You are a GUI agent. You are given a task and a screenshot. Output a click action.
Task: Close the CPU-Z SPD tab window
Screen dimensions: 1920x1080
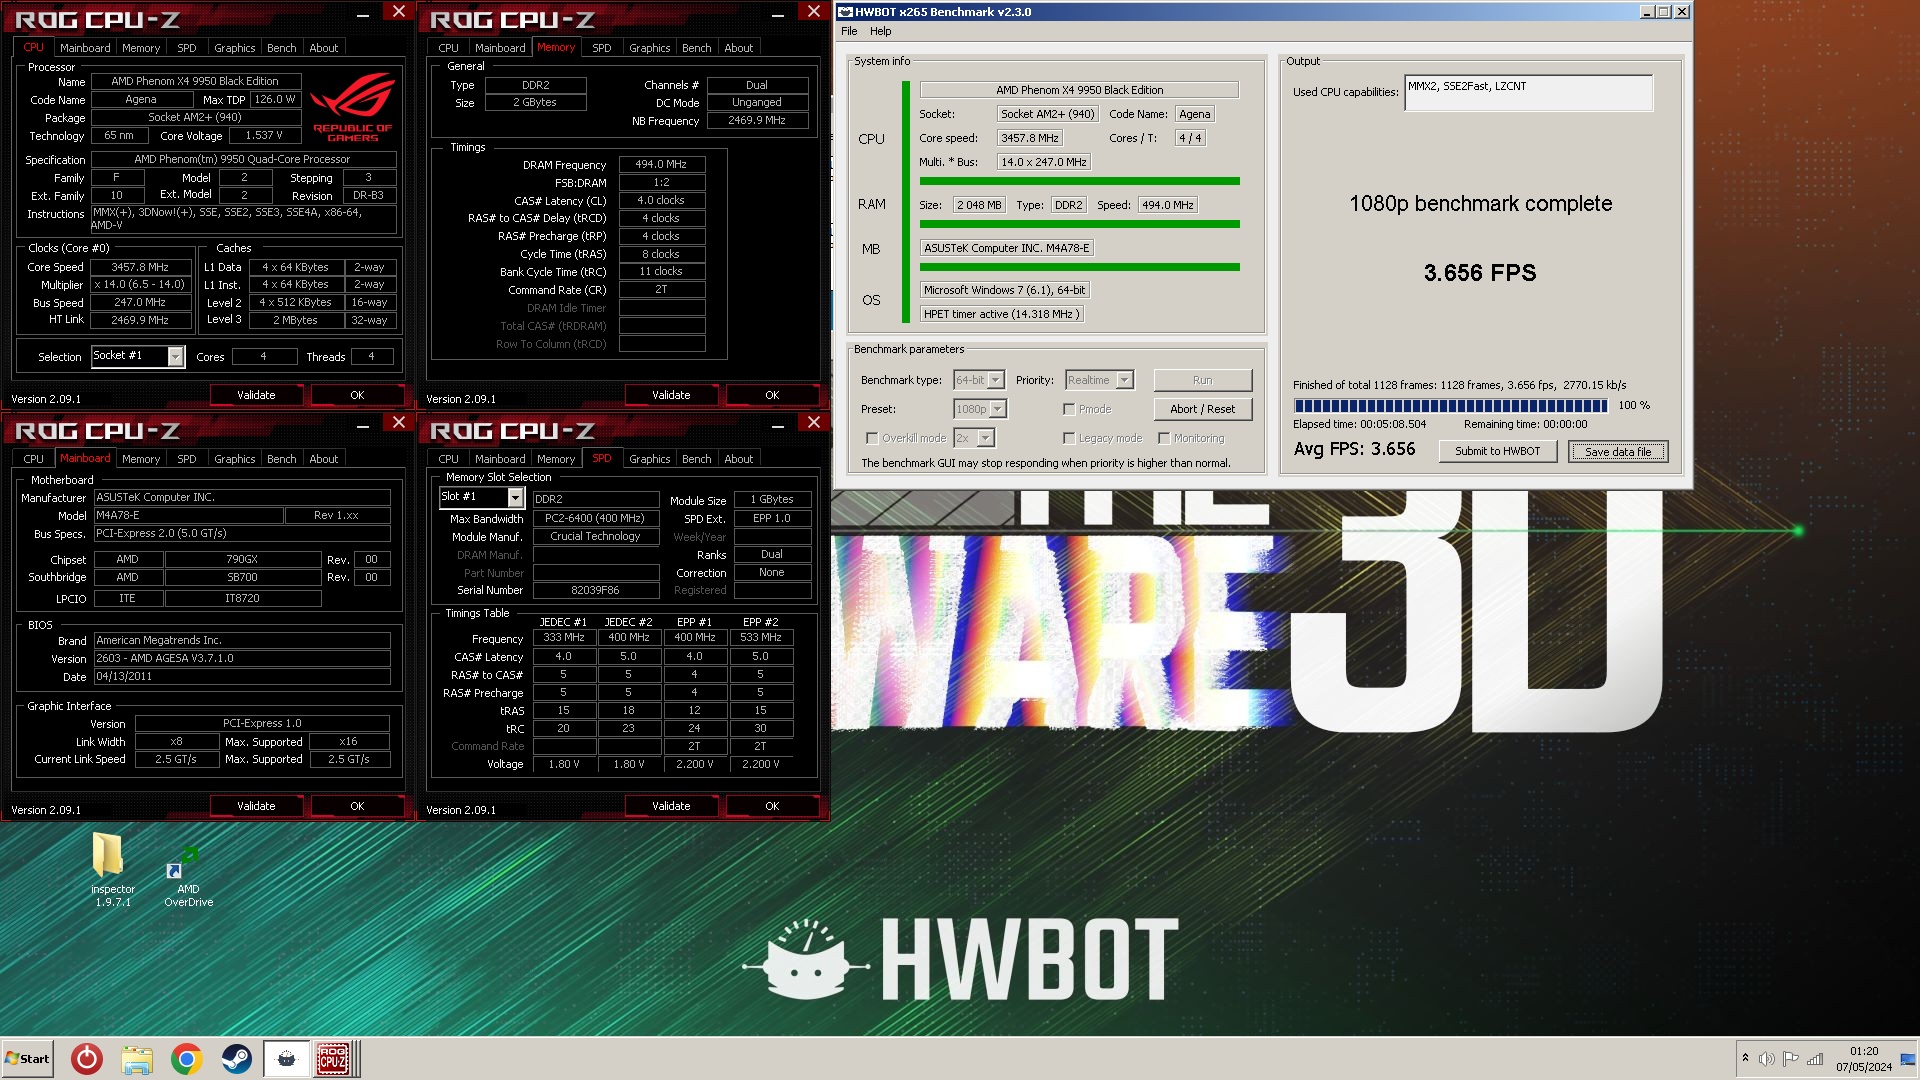(813, 423)
